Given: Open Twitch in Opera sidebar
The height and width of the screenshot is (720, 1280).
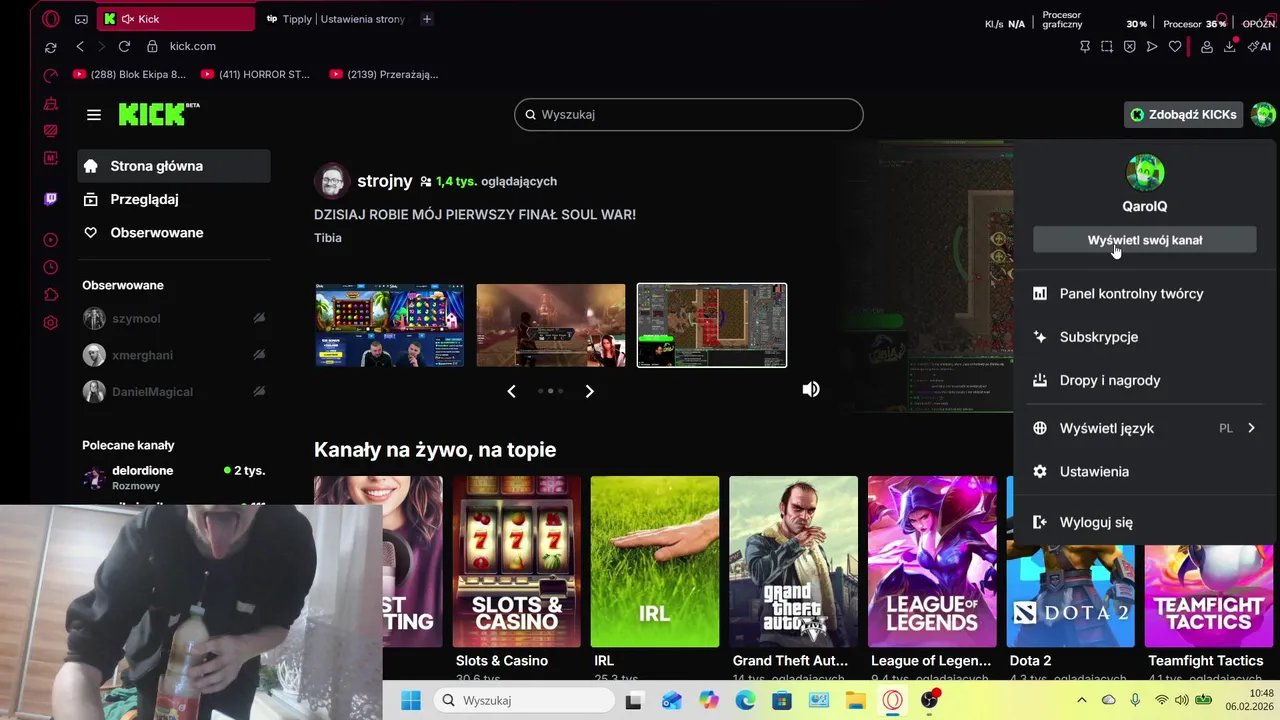Looking at the screenshot, I should click(x=51, y=199).
